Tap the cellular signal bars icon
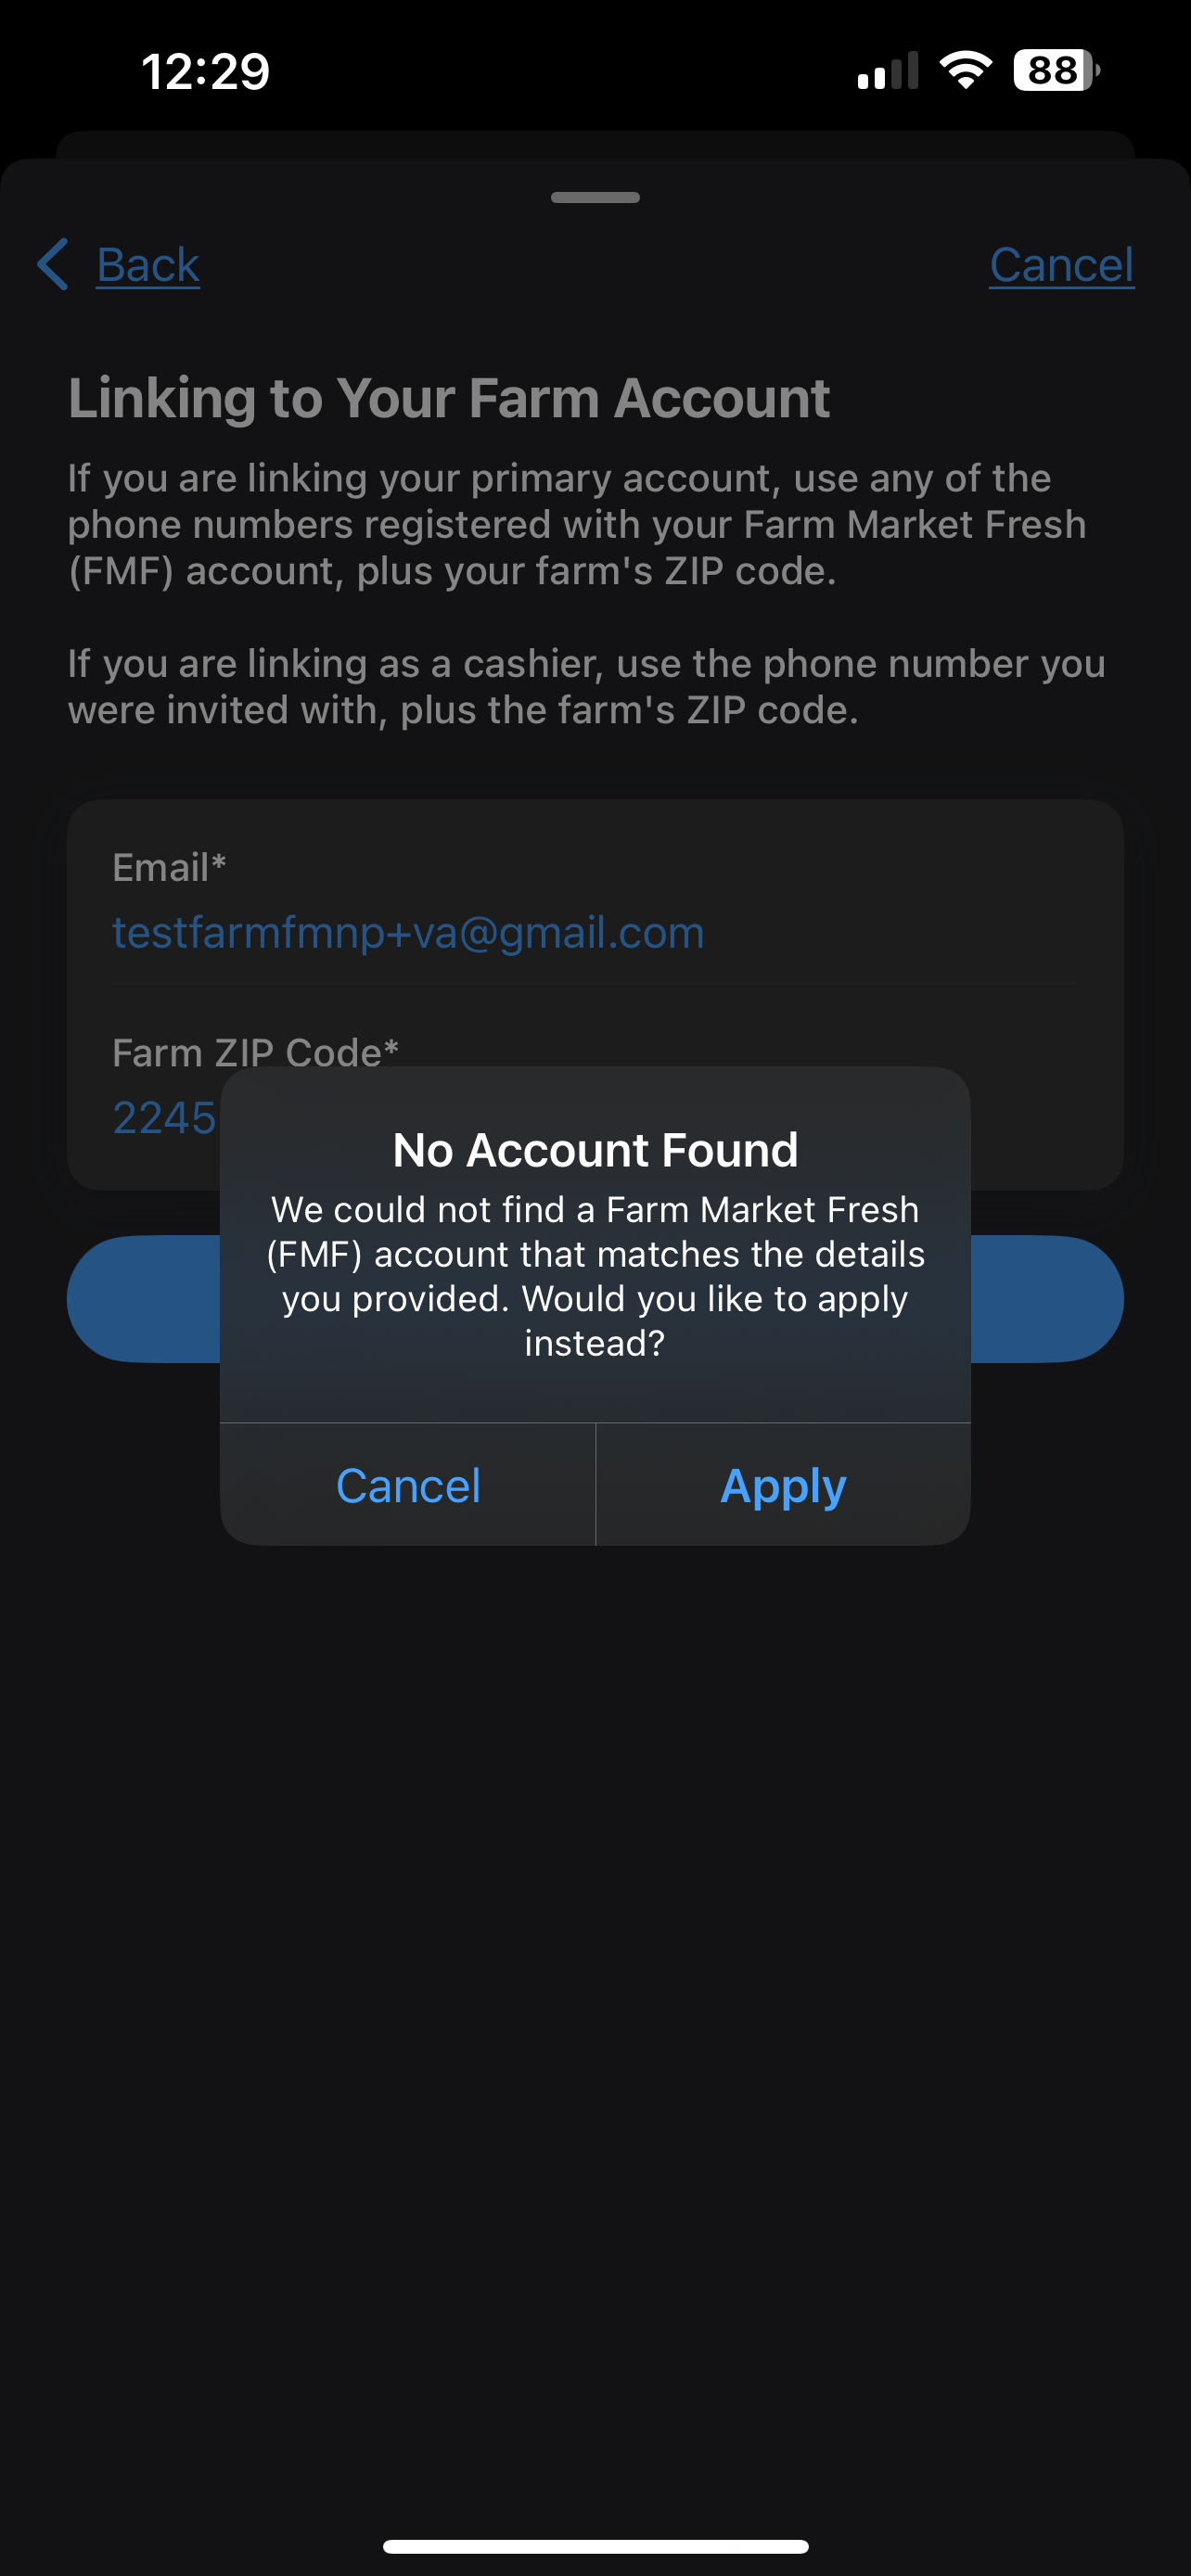The width and height of the screenshot is (1191, 2576). coord(887,72)
